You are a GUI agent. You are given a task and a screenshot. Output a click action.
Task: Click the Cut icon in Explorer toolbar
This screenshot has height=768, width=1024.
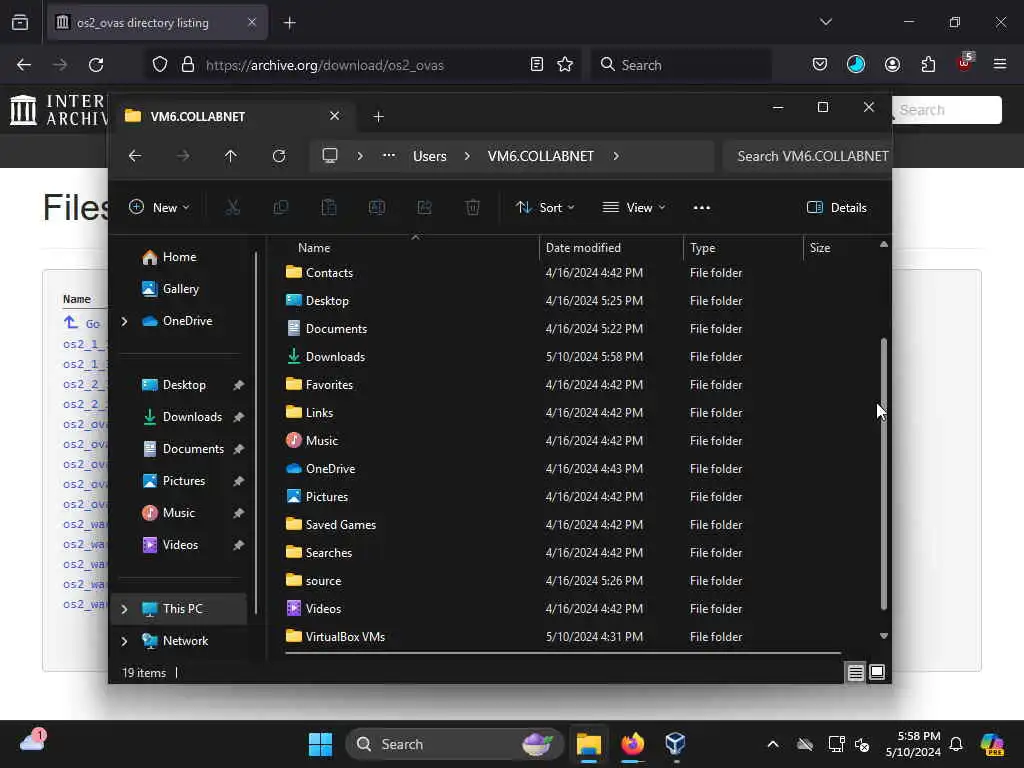tap(232, 208)
